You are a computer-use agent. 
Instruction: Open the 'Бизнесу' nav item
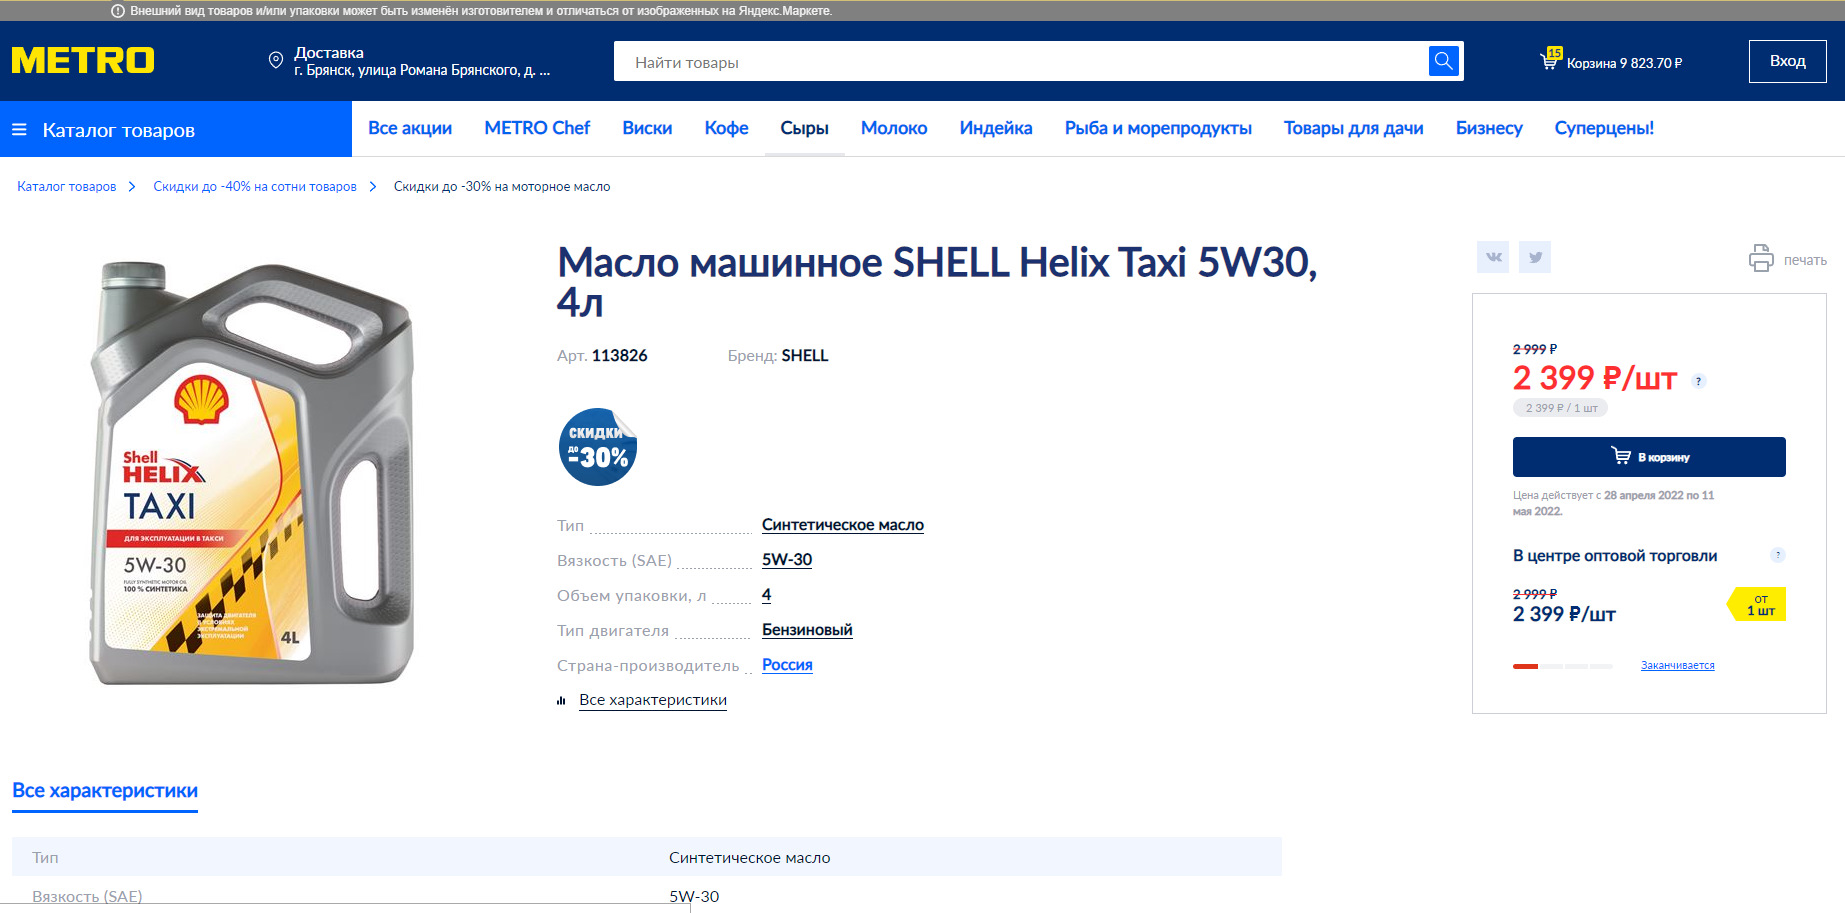[1489, 128]
